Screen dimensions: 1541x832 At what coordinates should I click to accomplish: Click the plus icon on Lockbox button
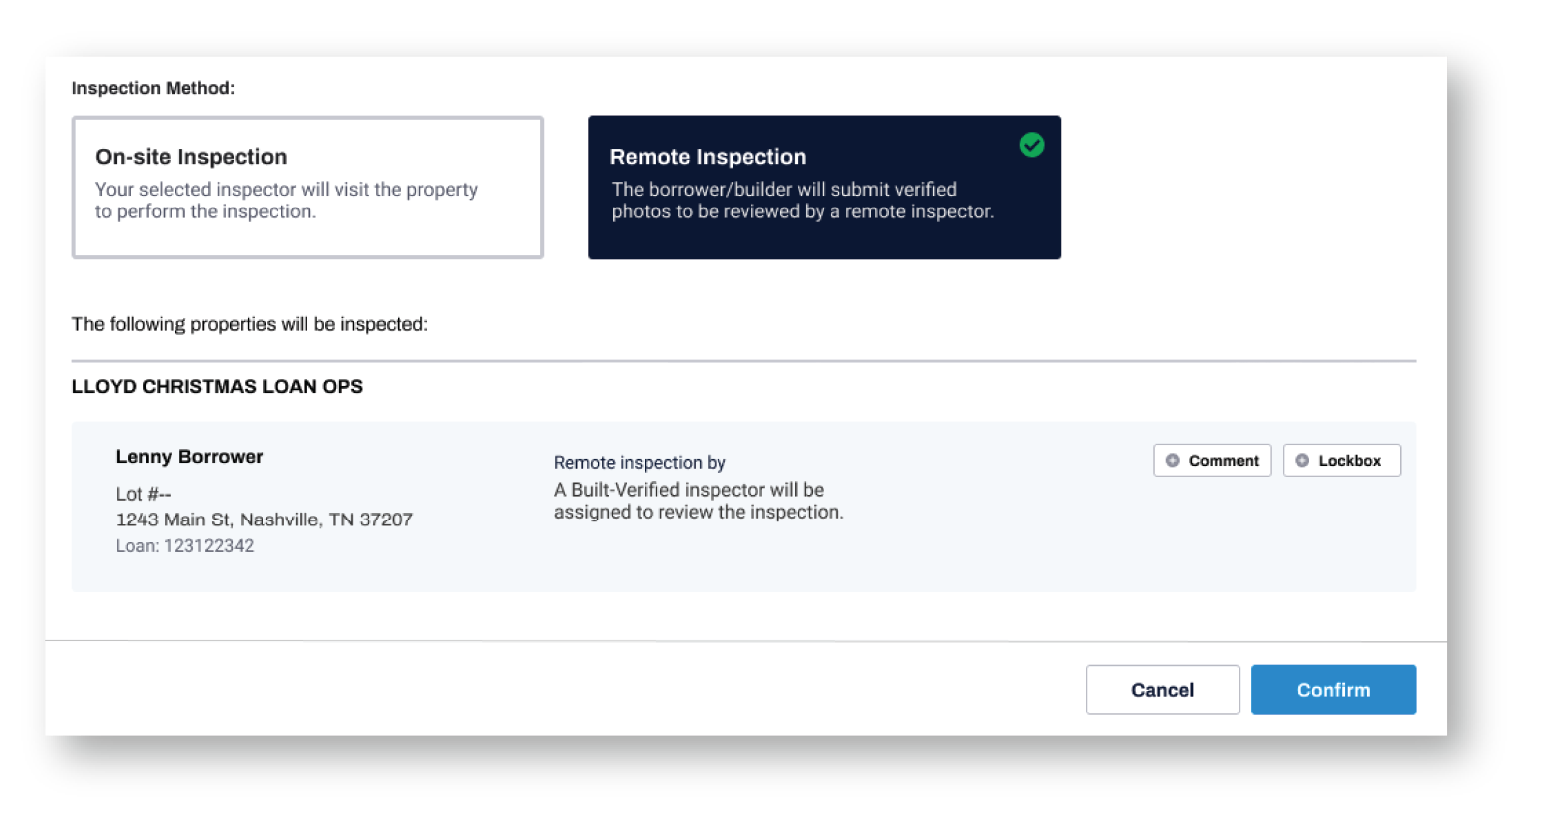point(1302,461)
